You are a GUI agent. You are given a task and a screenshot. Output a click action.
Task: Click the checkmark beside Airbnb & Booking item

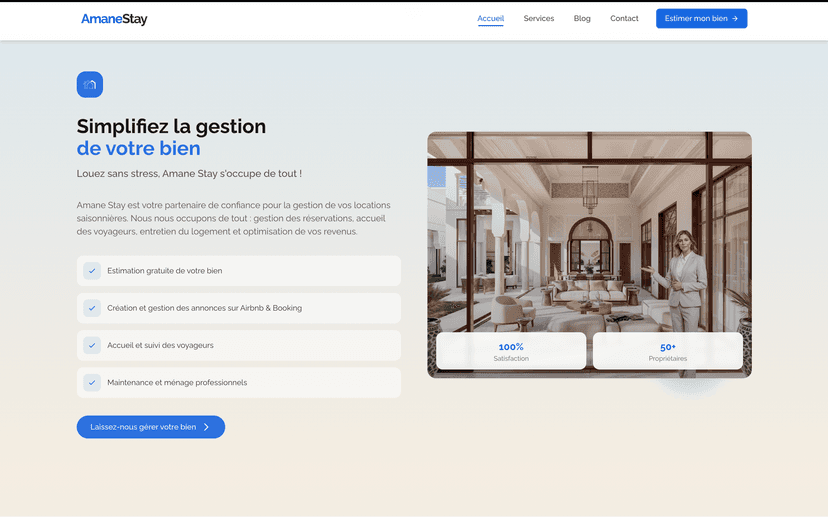pos(92,308)
